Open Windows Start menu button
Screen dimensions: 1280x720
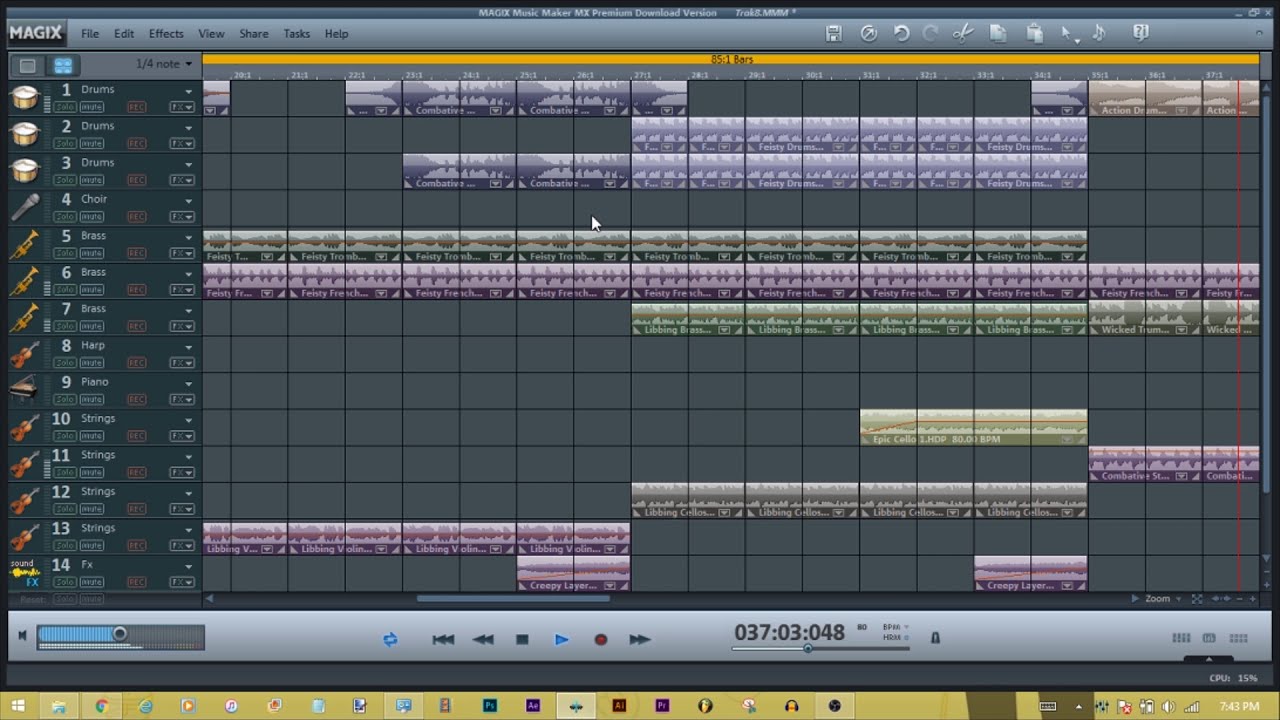click(18, 706)
